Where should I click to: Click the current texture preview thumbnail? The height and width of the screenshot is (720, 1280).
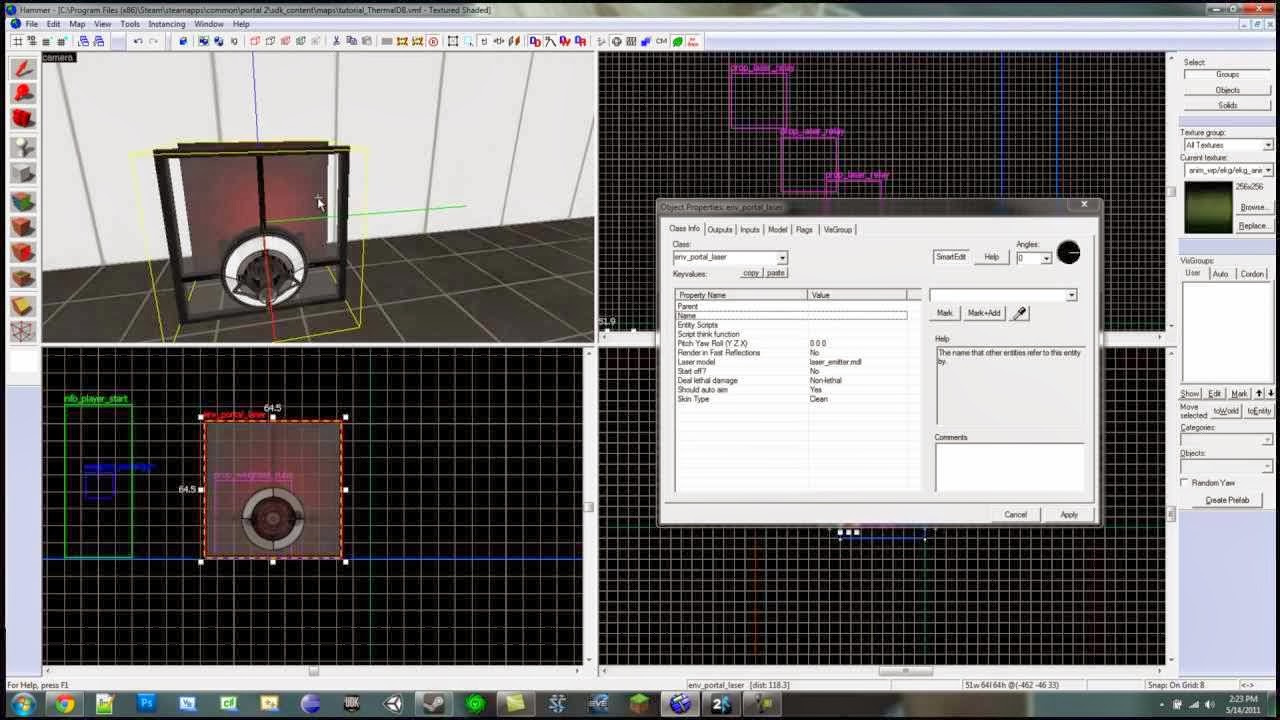1208,207
